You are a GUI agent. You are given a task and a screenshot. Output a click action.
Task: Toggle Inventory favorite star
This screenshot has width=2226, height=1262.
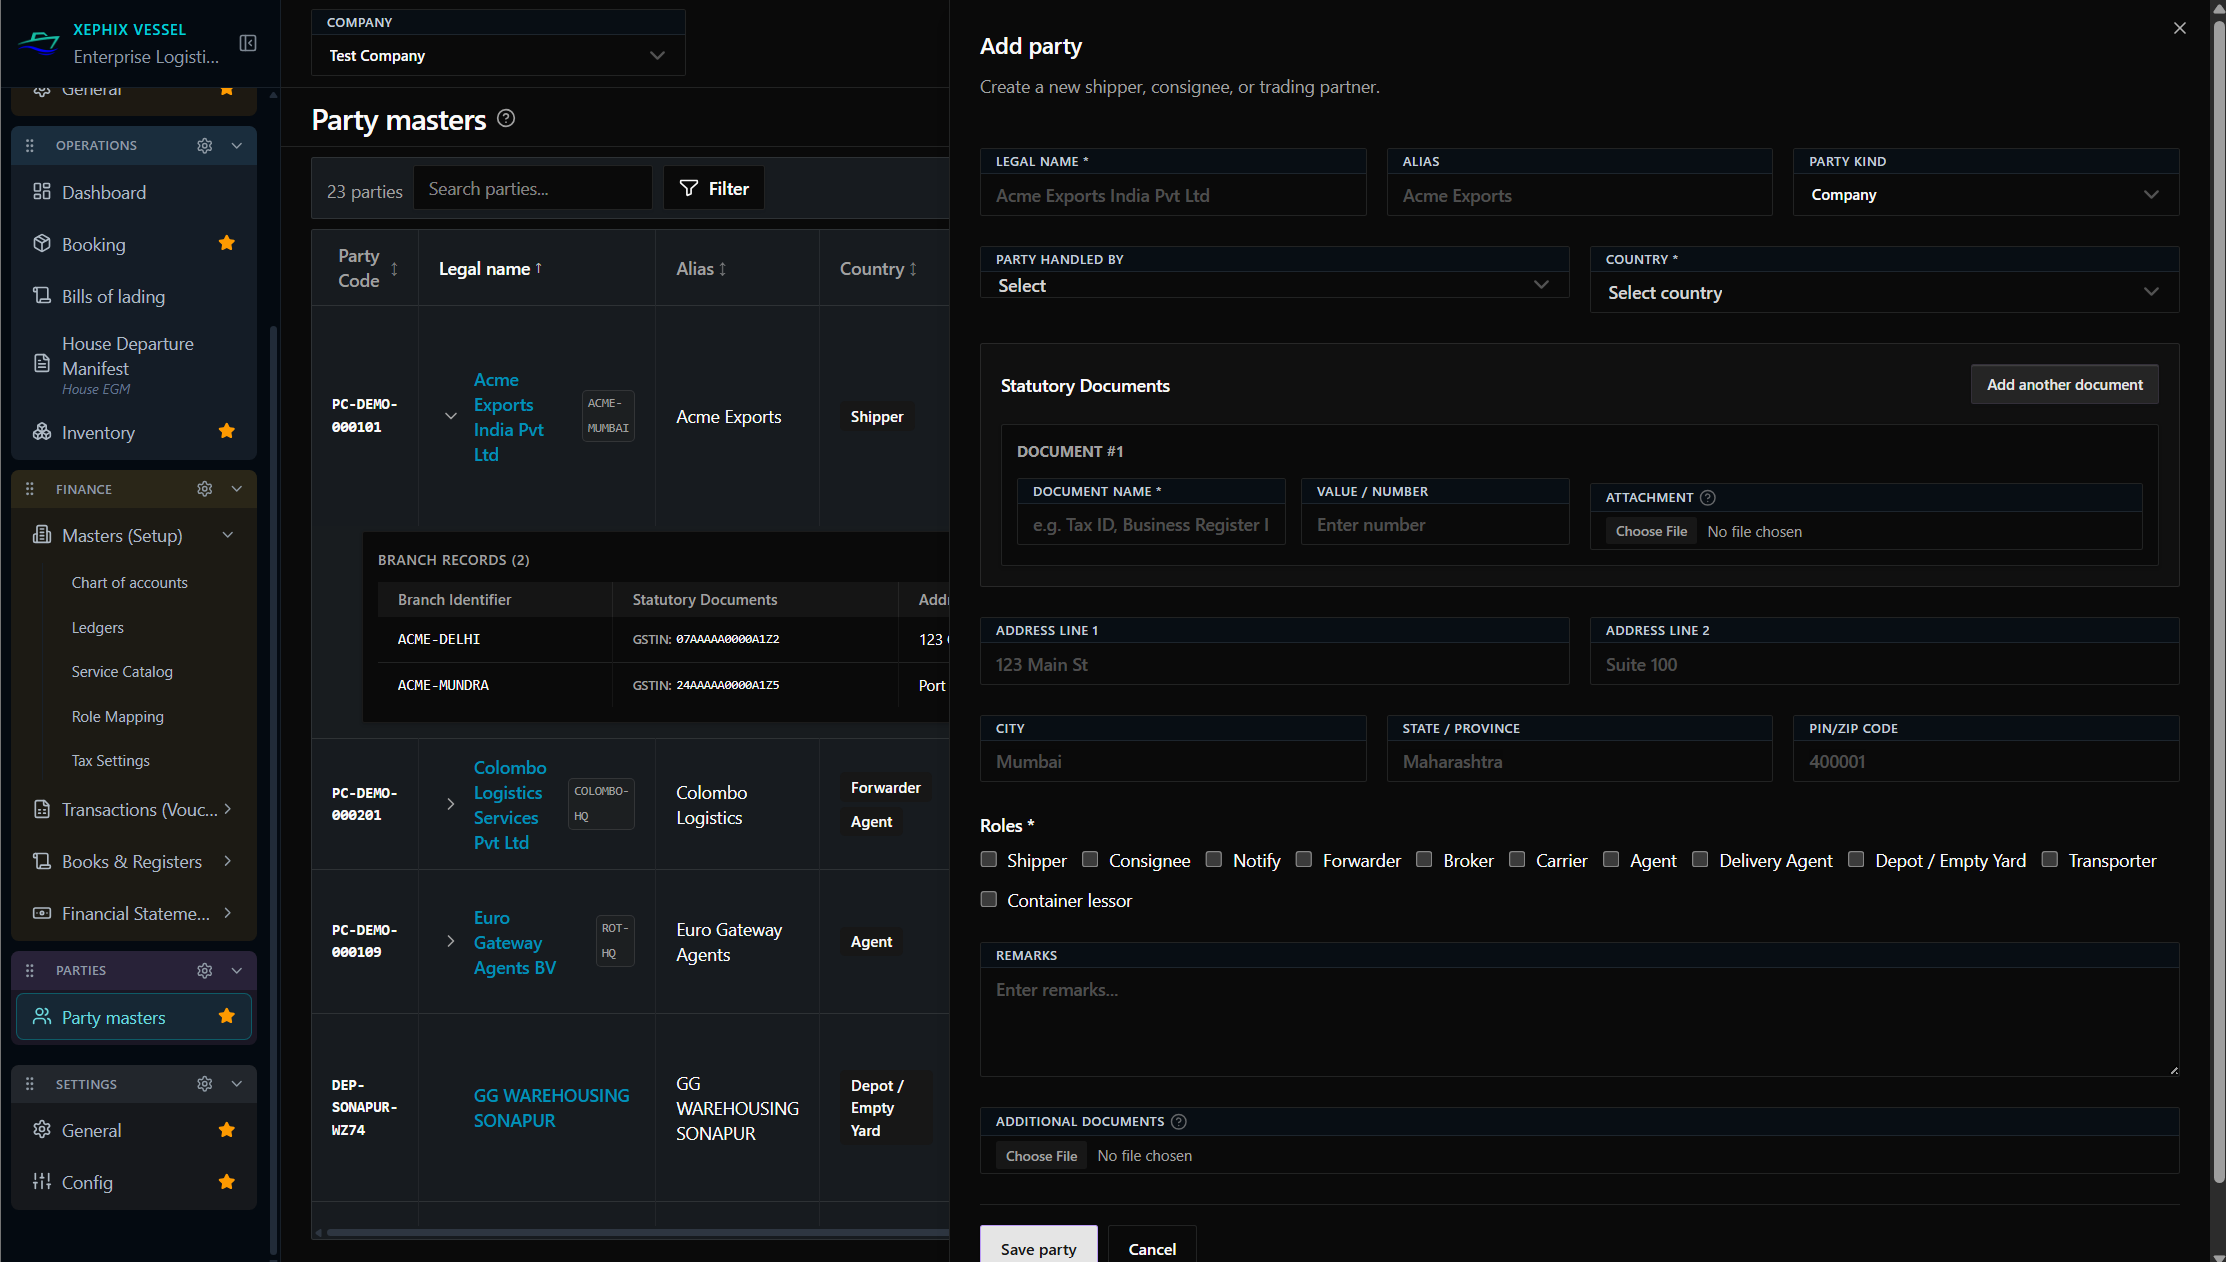(227, 431)
